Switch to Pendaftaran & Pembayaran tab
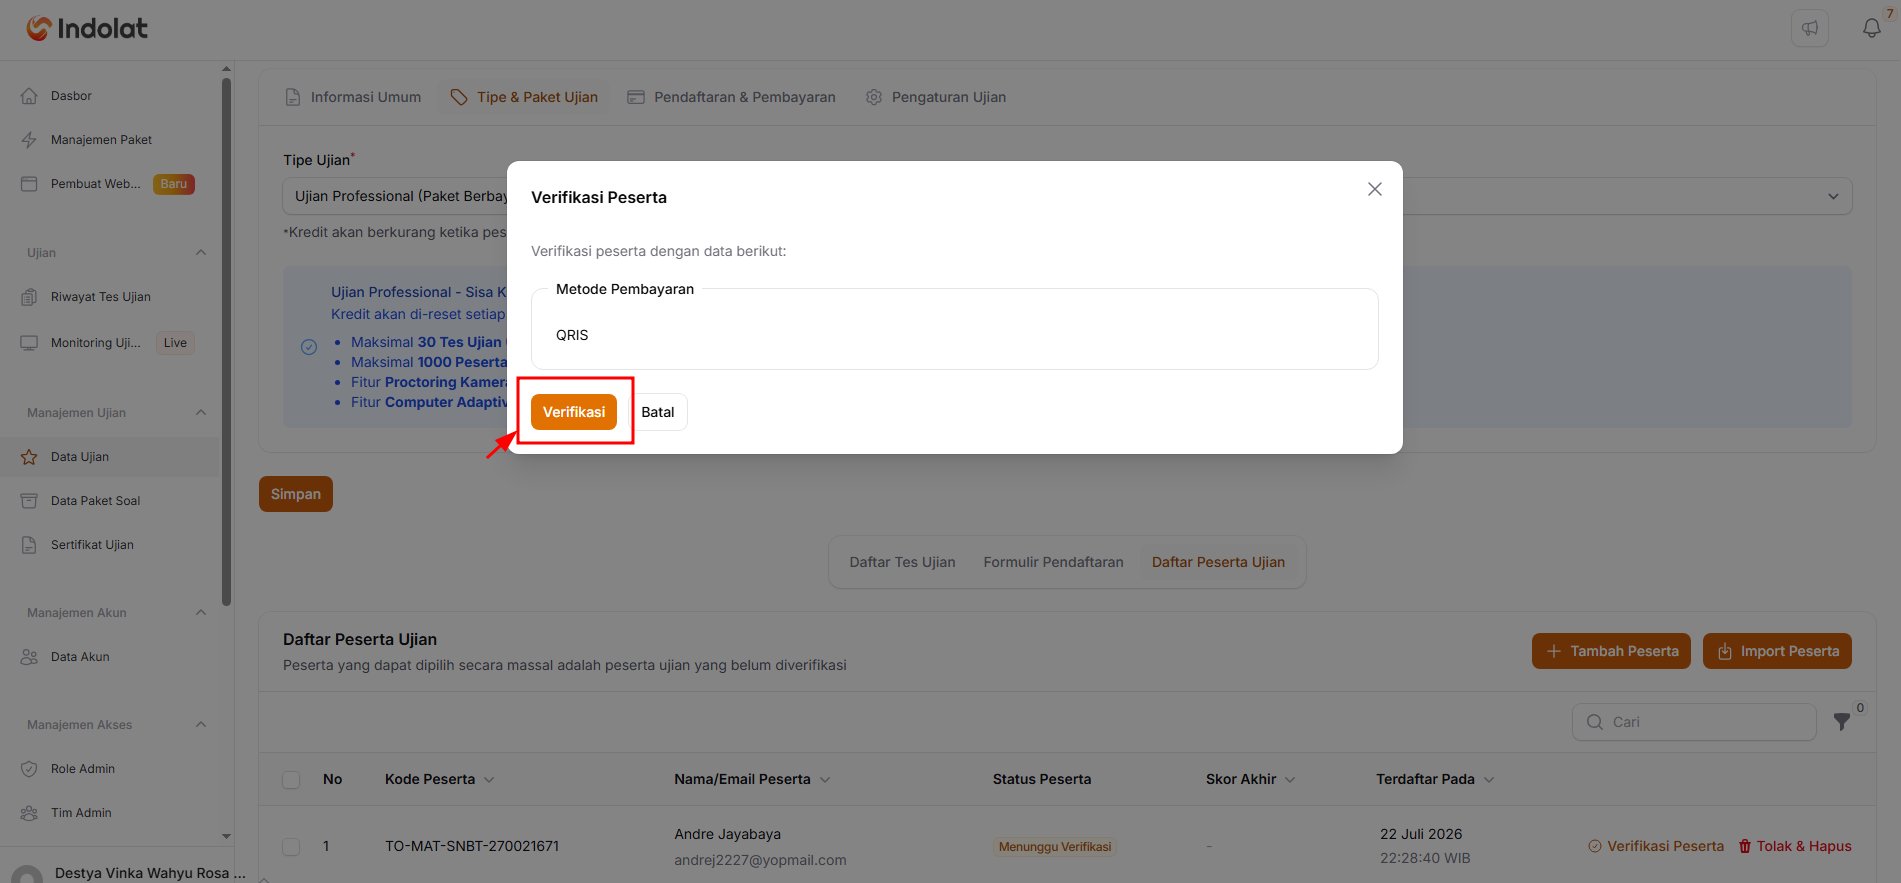Image resolution: width=1901 pixels, height=883 pixels. coord(731,97)
